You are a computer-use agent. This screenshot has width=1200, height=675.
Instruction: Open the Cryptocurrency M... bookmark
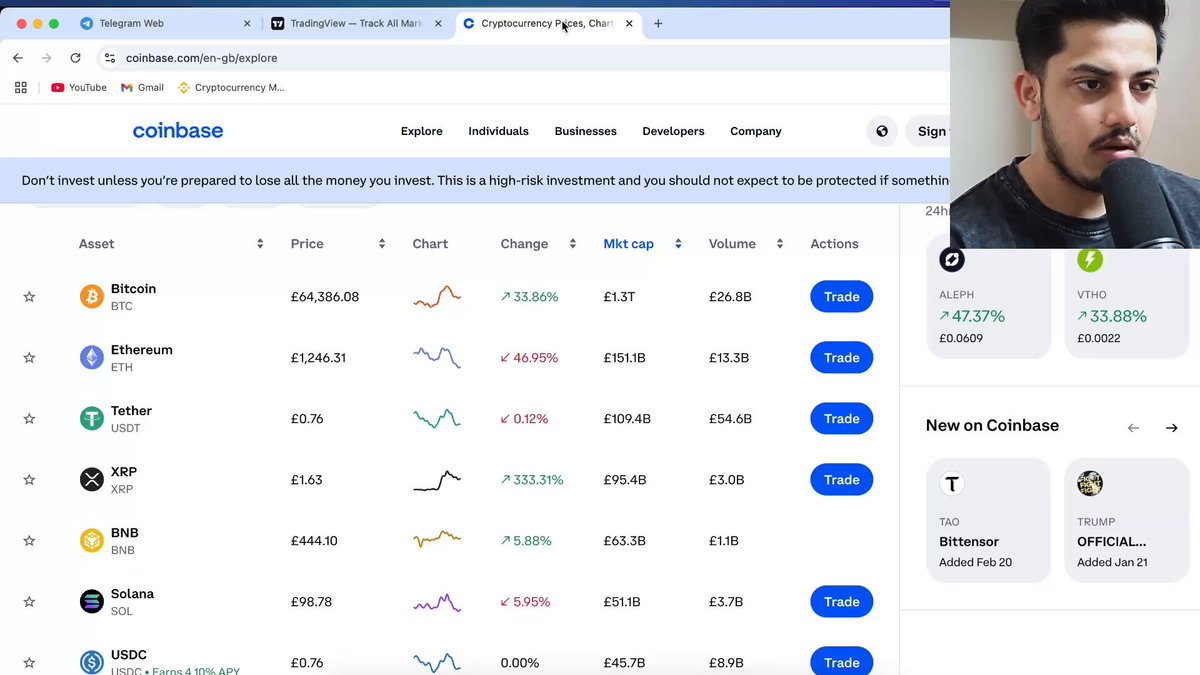click(x=231, y=87)
